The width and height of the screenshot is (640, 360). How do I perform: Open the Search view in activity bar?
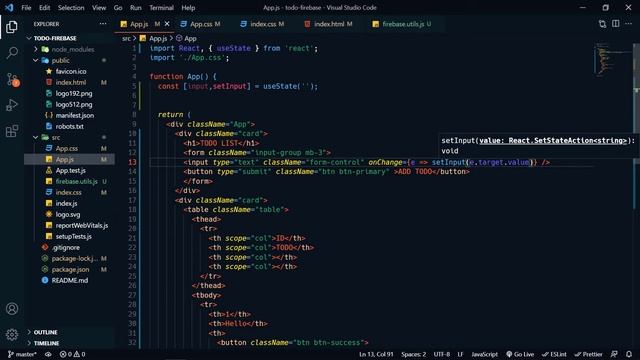coord(12,53)
